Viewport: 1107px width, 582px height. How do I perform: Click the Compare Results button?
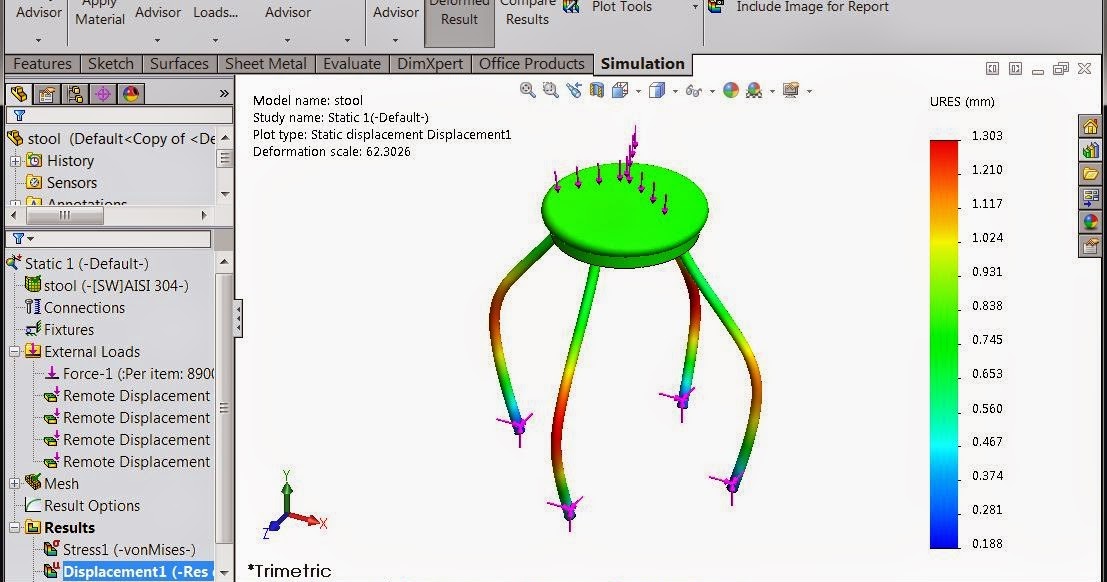527,15
